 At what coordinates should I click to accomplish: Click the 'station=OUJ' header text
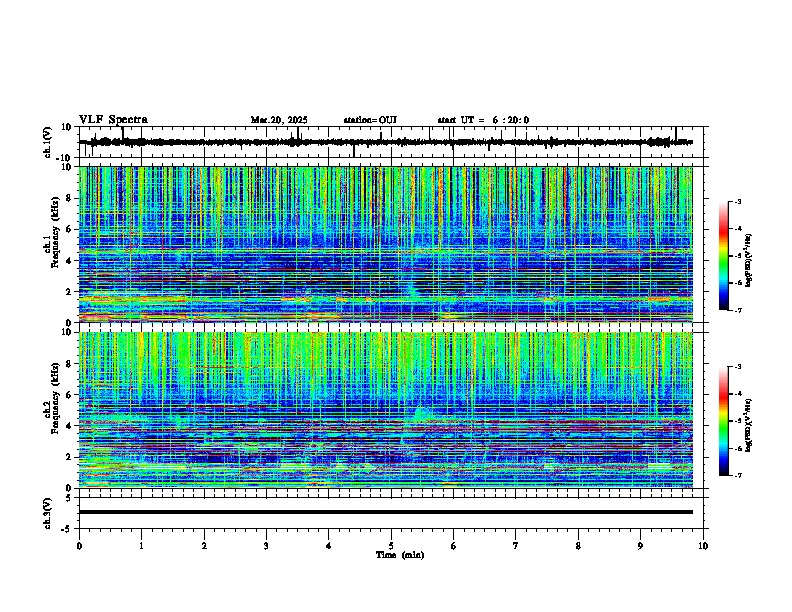click(x=370, y=120)
